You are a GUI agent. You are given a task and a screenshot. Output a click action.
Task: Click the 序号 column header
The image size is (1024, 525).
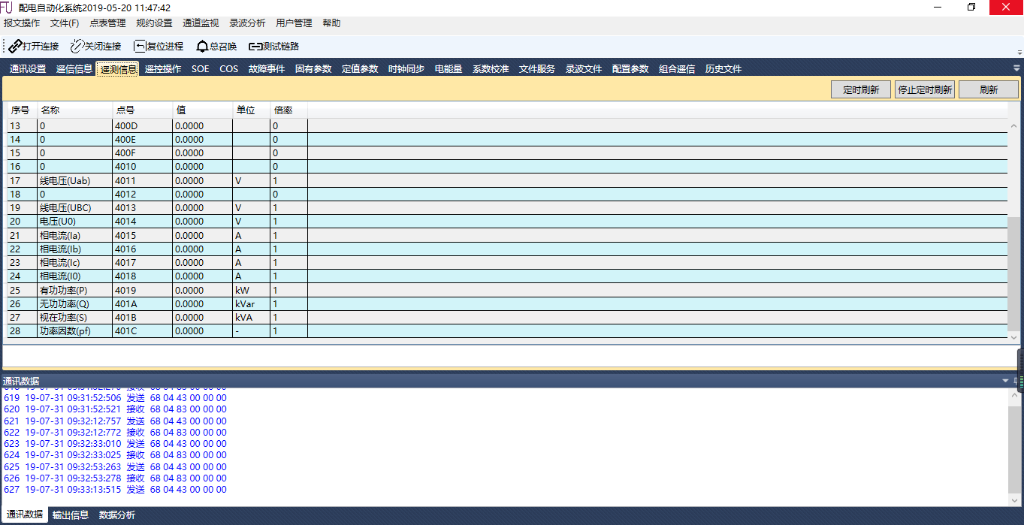pyautogui.click(x=20, y=110)
